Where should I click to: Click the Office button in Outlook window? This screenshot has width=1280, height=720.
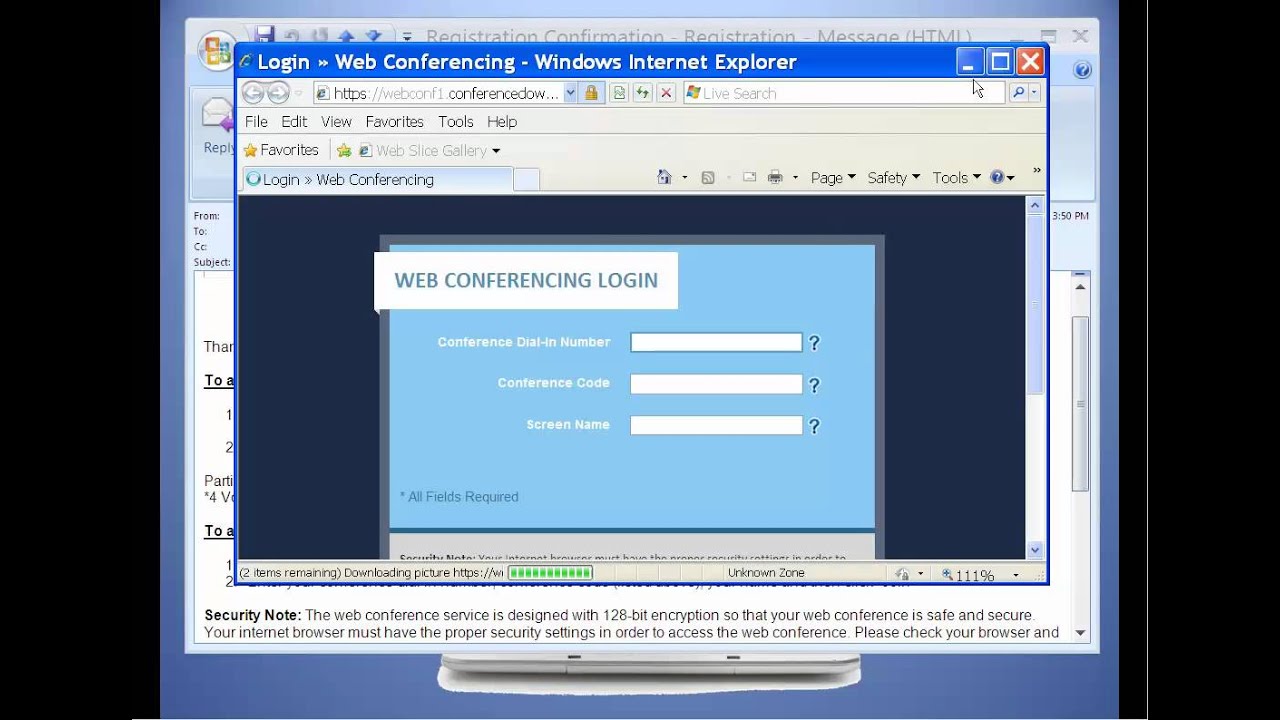(216, 51)
